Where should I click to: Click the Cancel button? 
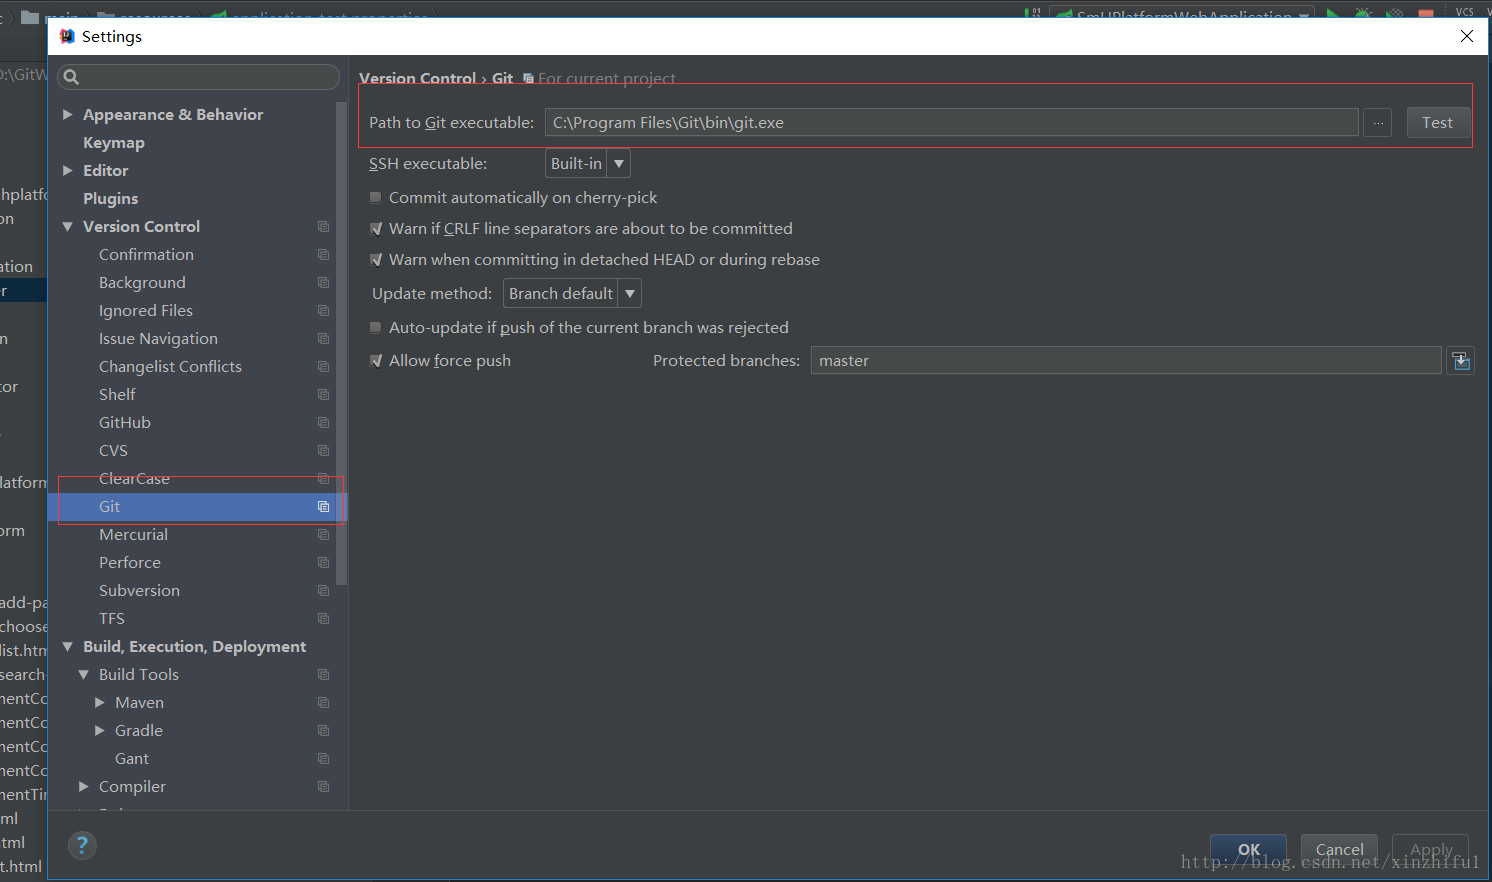click(x=1339, y=850)
